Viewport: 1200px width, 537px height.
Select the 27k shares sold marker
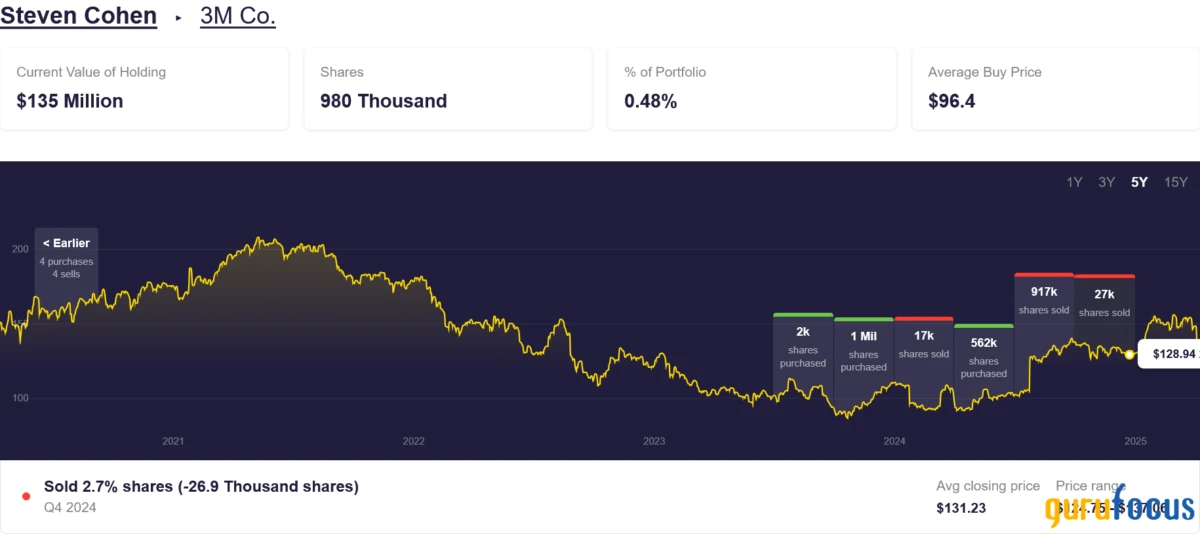pos(1104,302)
